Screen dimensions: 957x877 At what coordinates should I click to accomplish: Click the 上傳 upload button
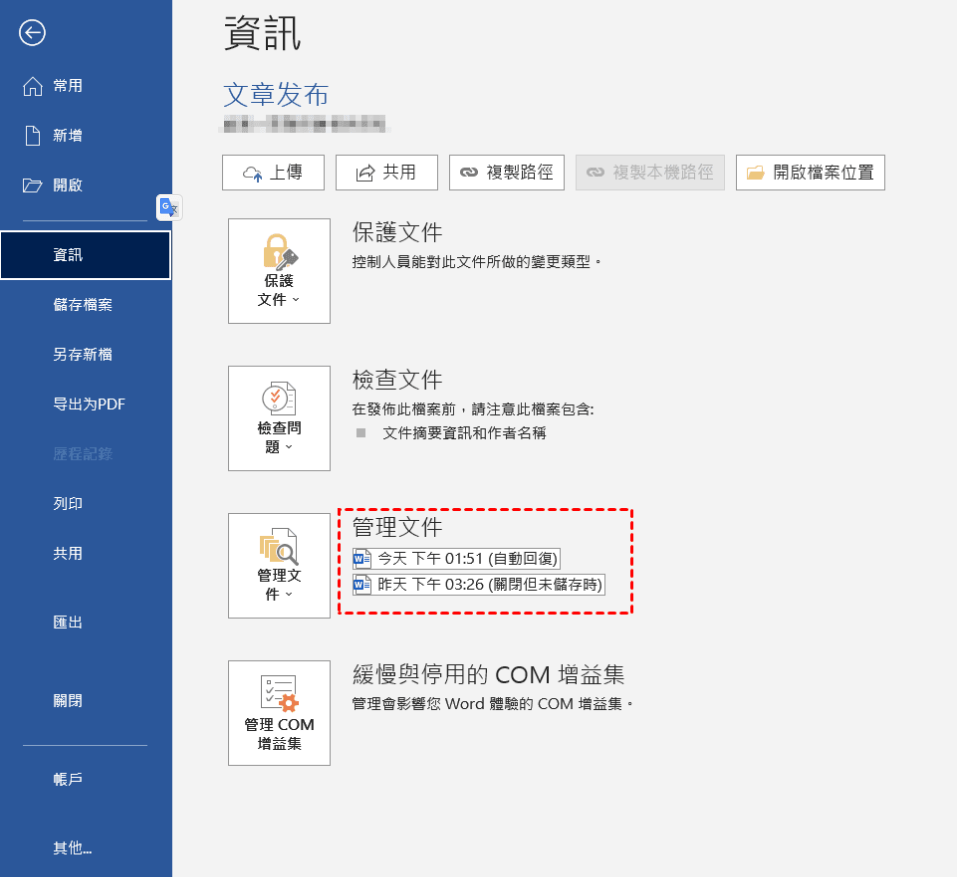(x=273, y=173)
